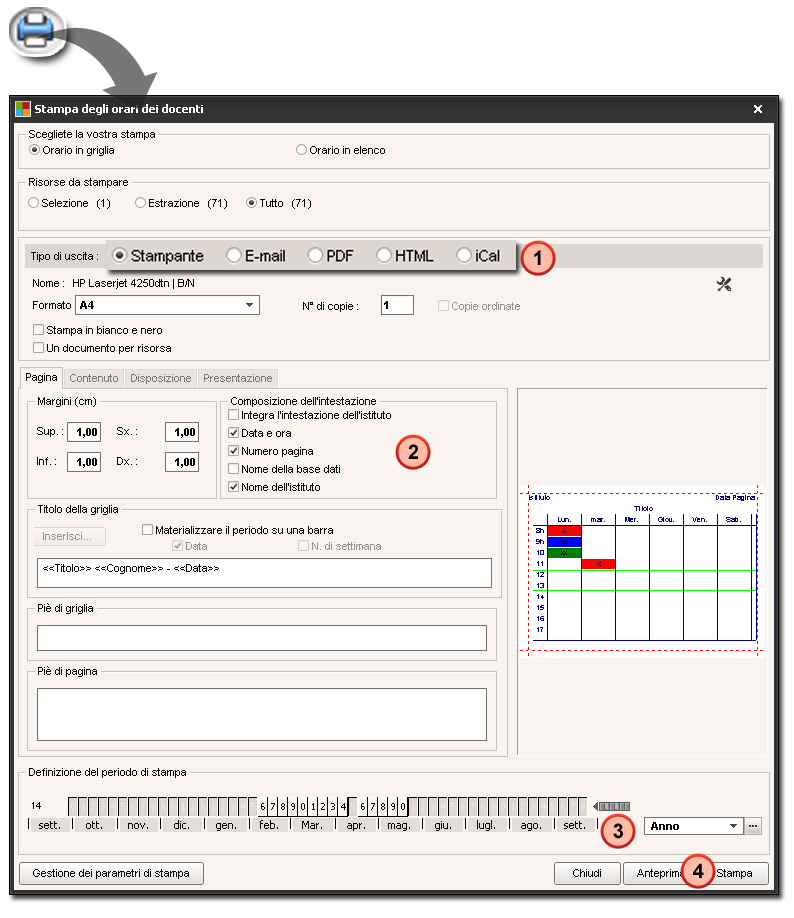This screenshot has width=794, height=918.
Task: Click the Piè di pagina text area
Action: click(x=262, y=715)
